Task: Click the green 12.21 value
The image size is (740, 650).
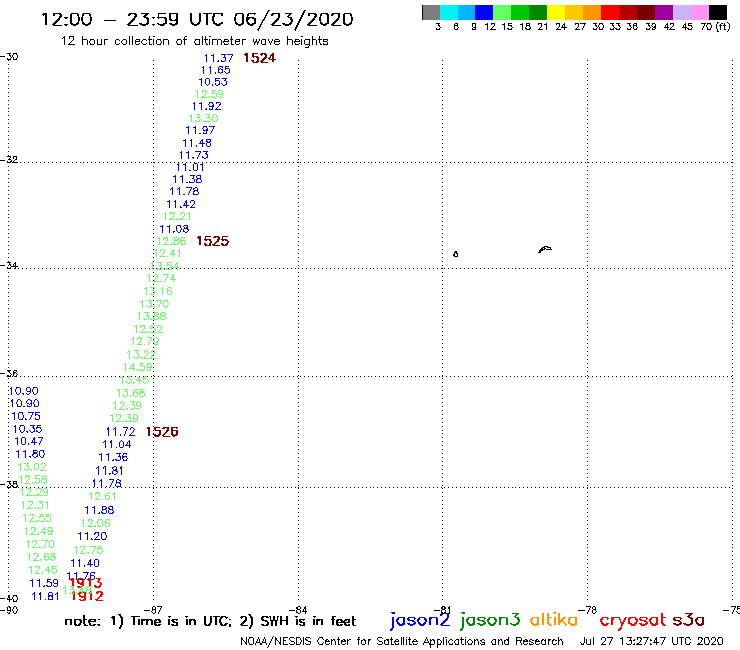Action: (177, 216)
